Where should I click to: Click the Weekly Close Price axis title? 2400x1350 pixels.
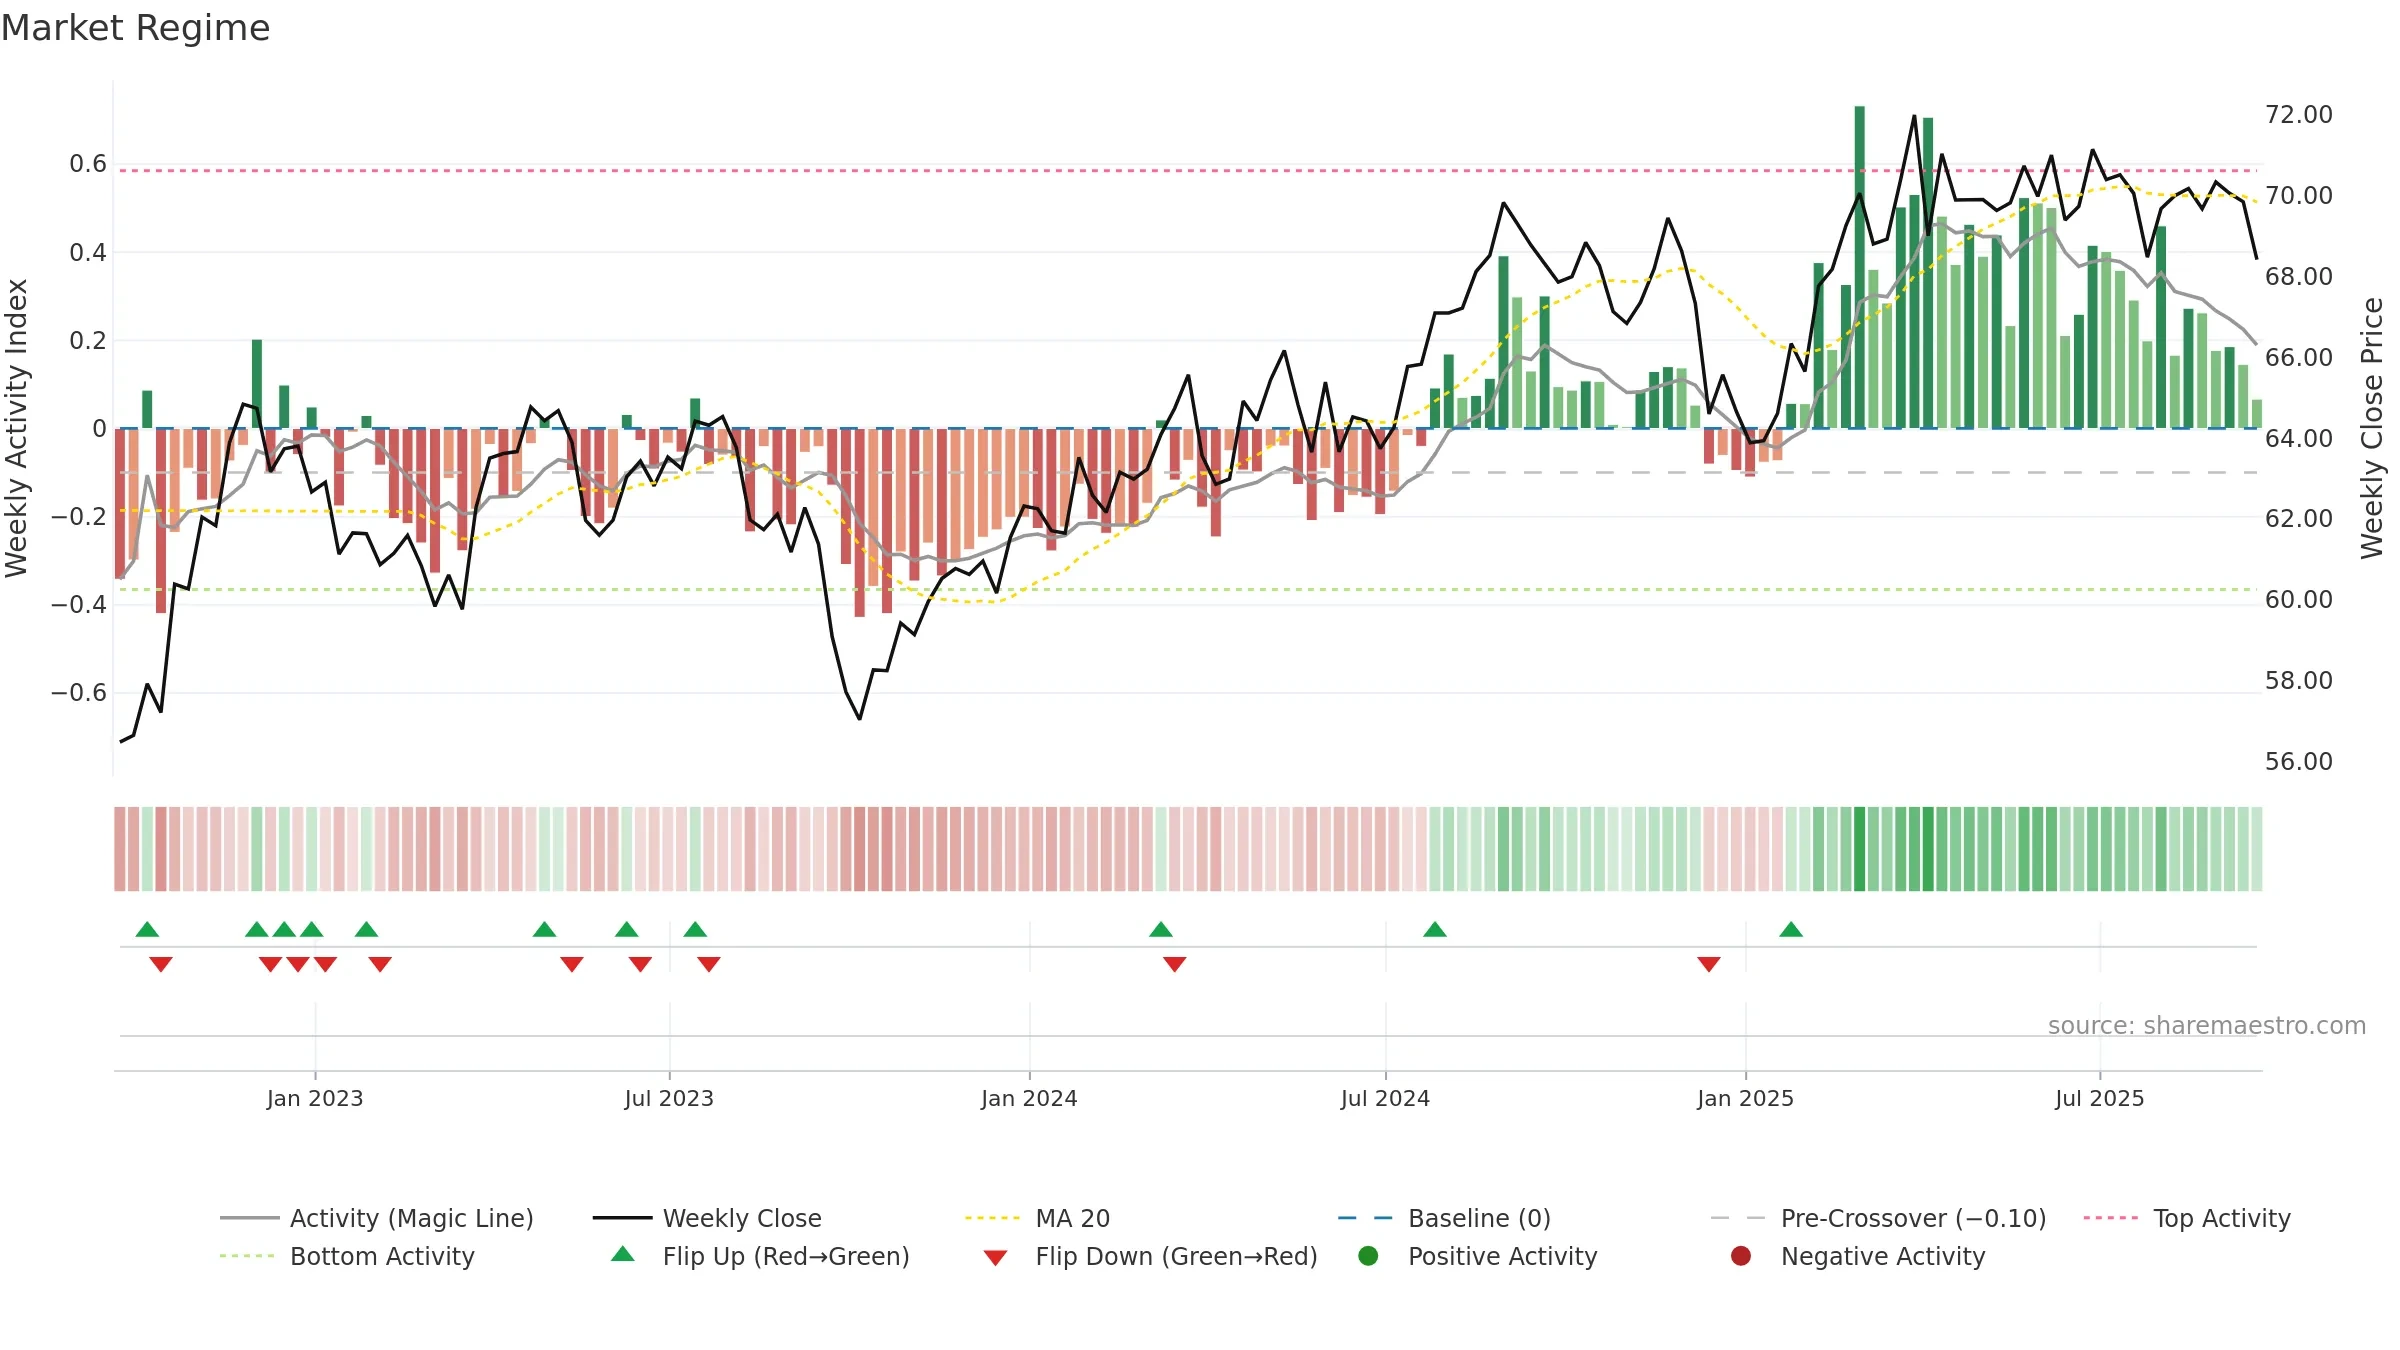[2372, 428]
